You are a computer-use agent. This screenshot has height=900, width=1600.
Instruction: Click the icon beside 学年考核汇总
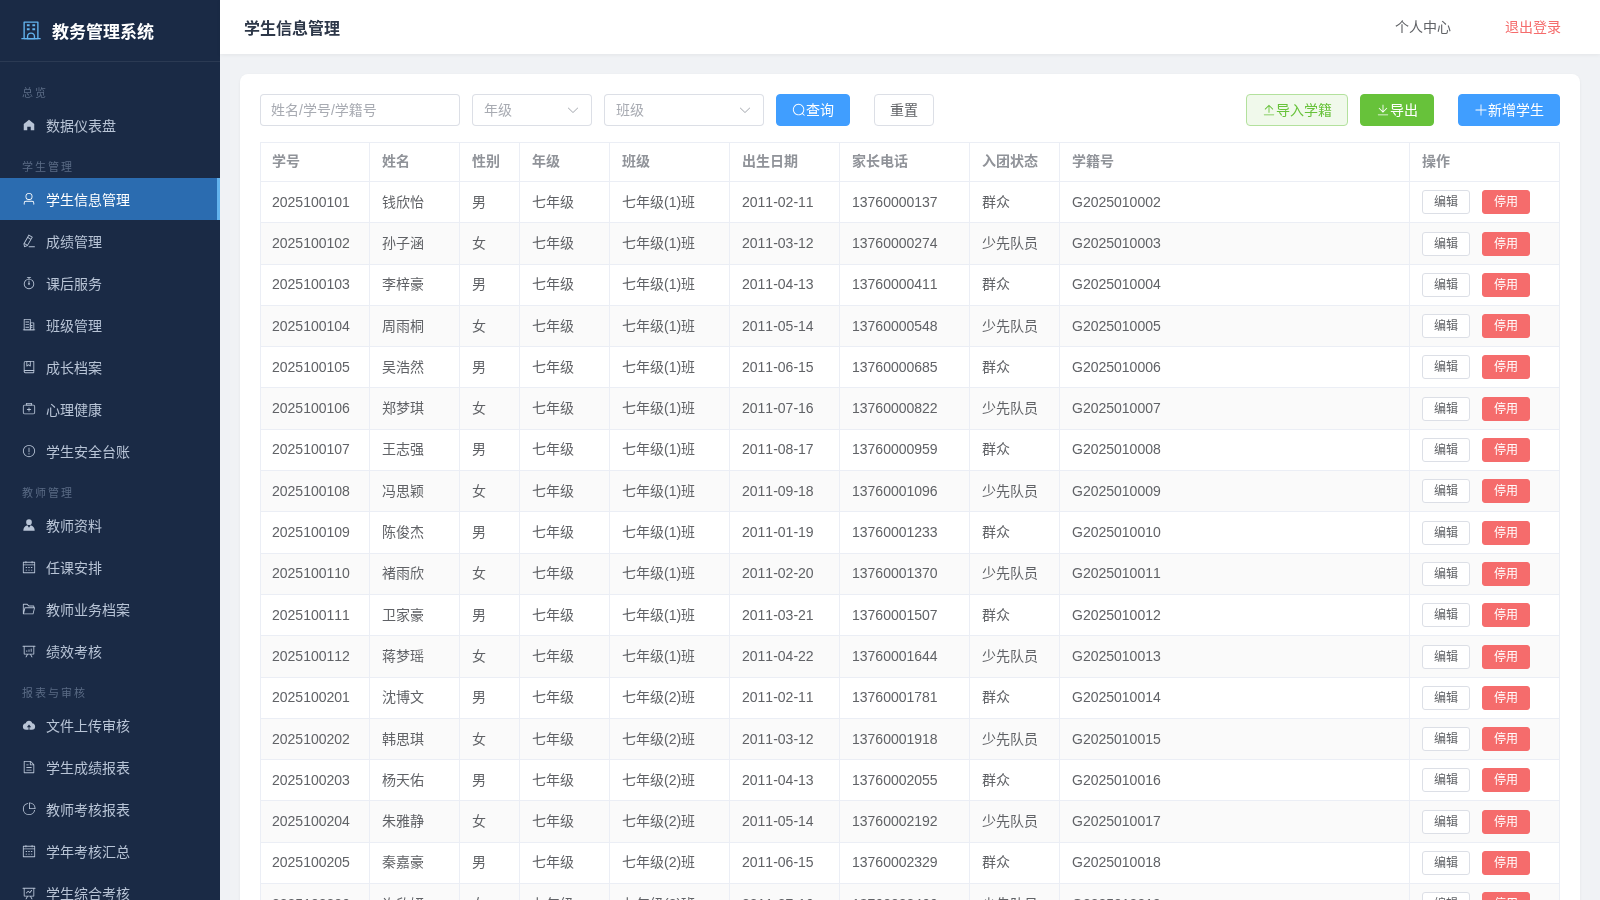coord(29,852)
